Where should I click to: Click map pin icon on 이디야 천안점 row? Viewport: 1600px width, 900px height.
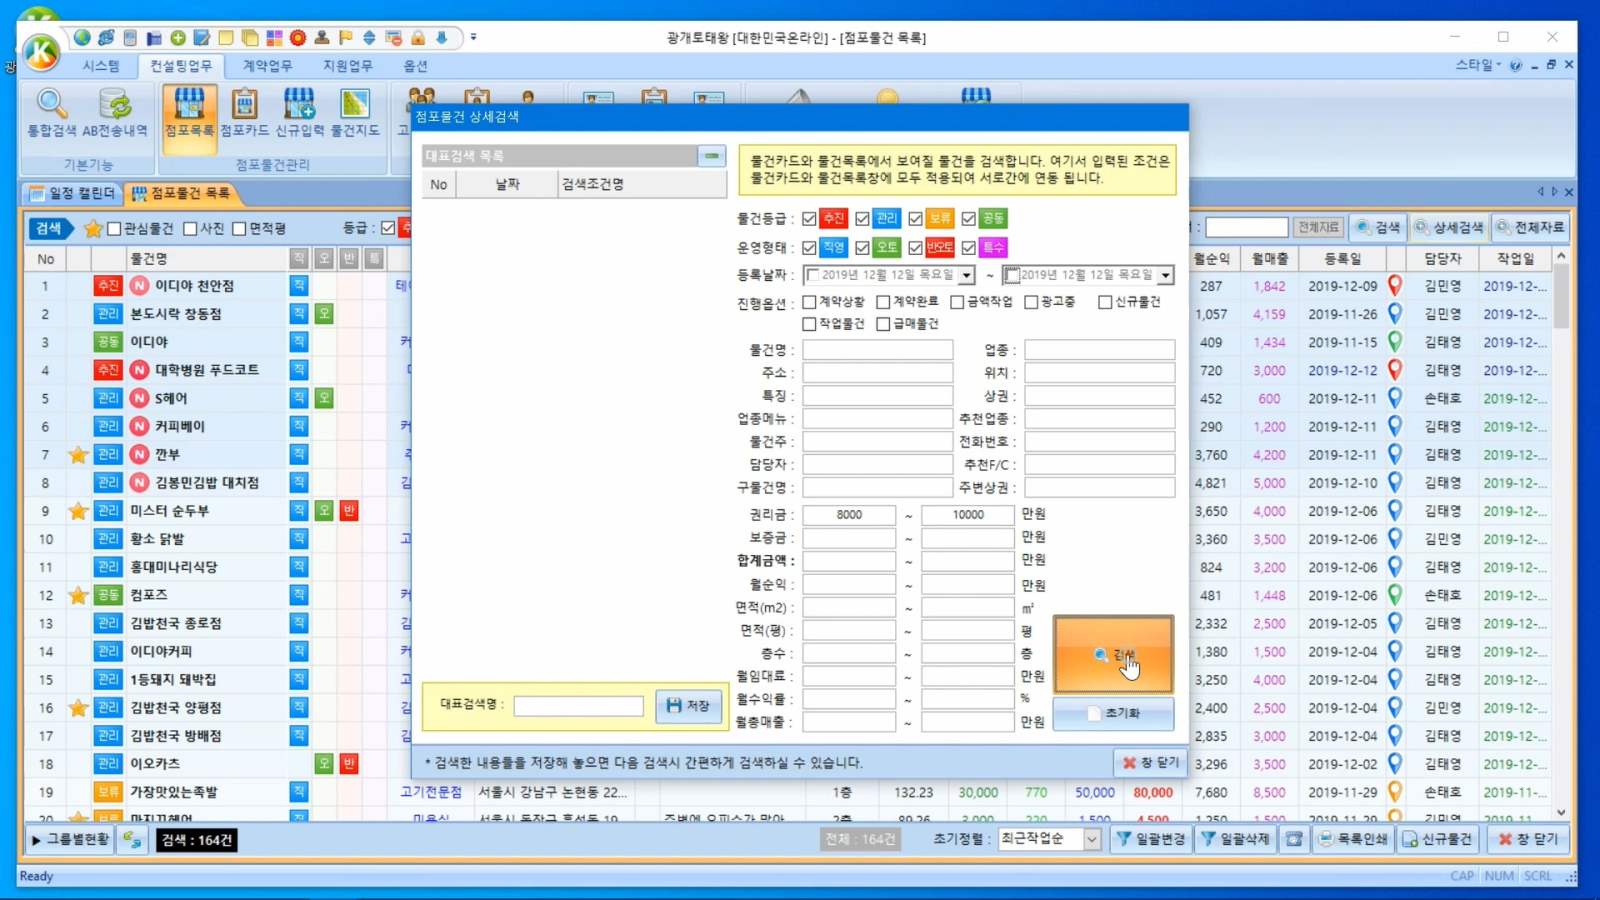point(1395,286)
